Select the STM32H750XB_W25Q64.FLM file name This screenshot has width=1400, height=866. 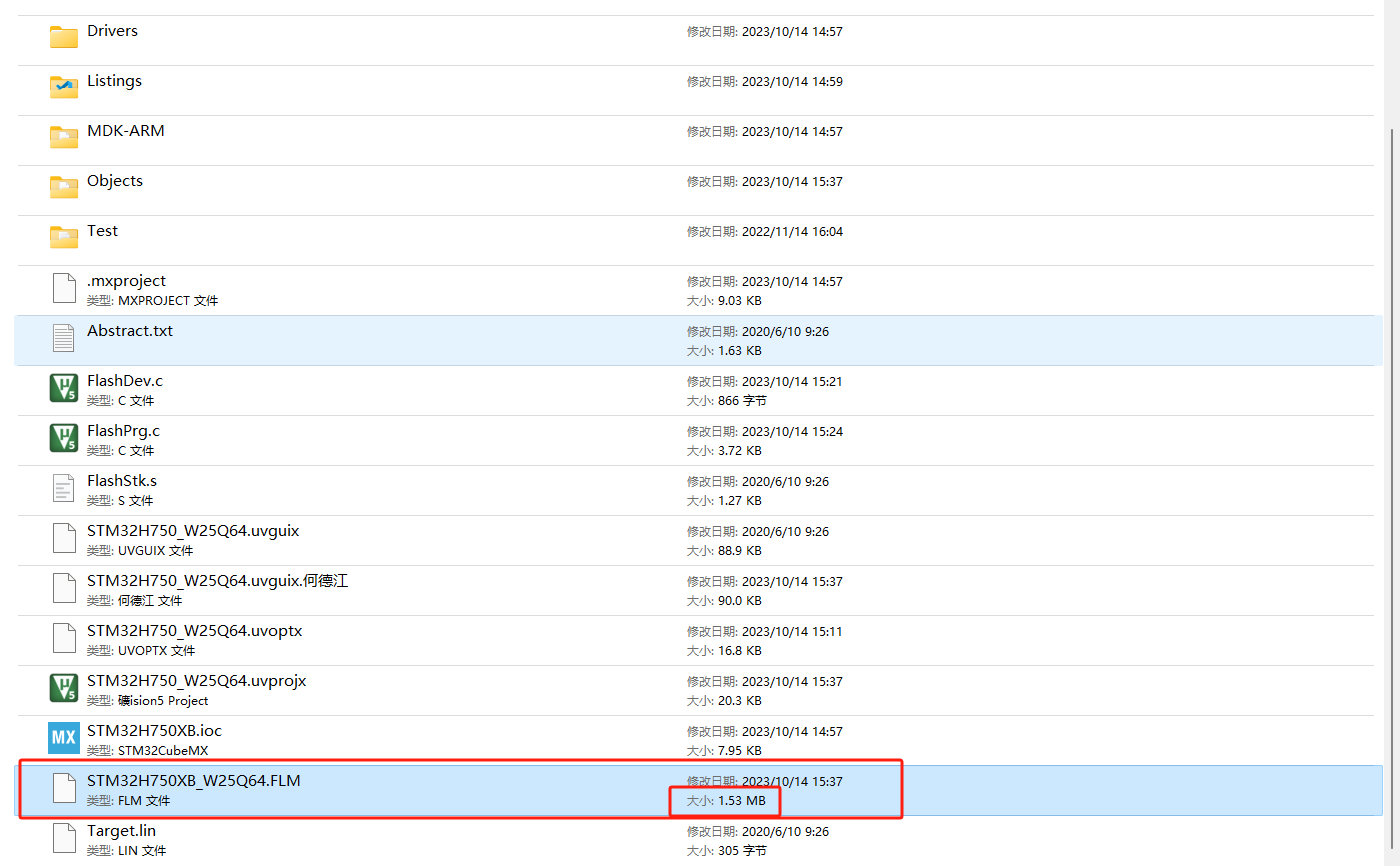[x=194, y=781]
